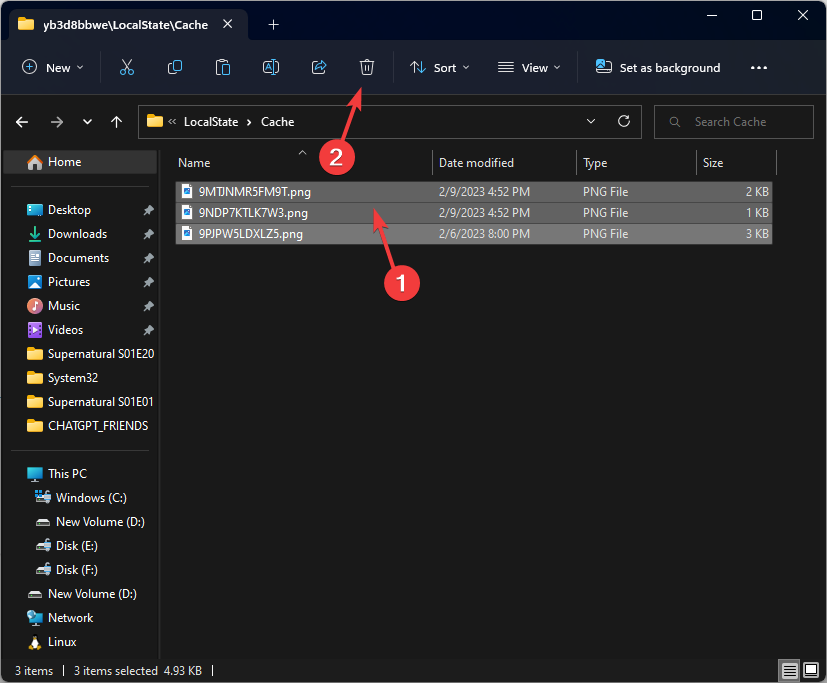Select Downloads in the navigation pane

point(77,234)
